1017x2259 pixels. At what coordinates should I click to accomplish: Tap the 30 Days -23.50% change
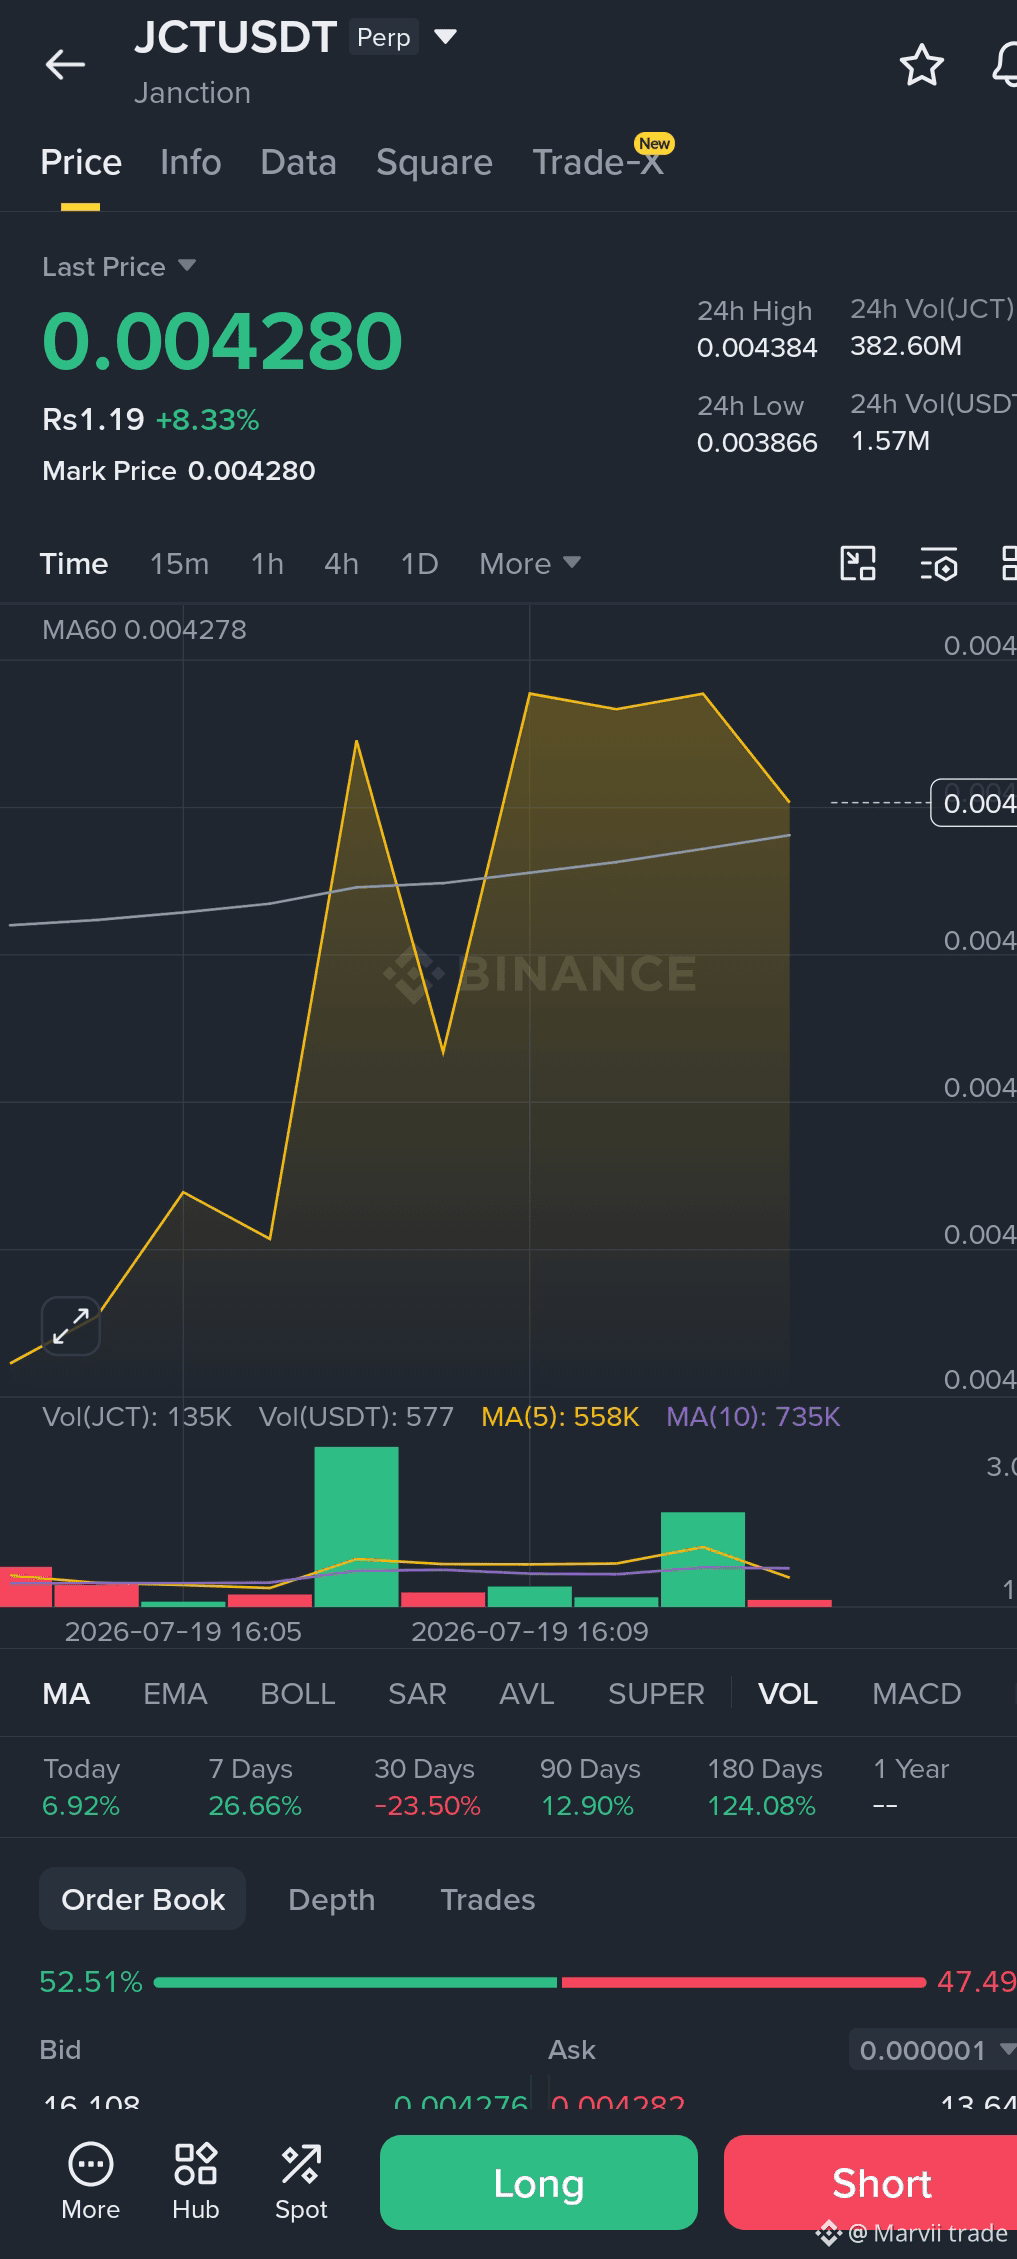(x=427, y=1788)
